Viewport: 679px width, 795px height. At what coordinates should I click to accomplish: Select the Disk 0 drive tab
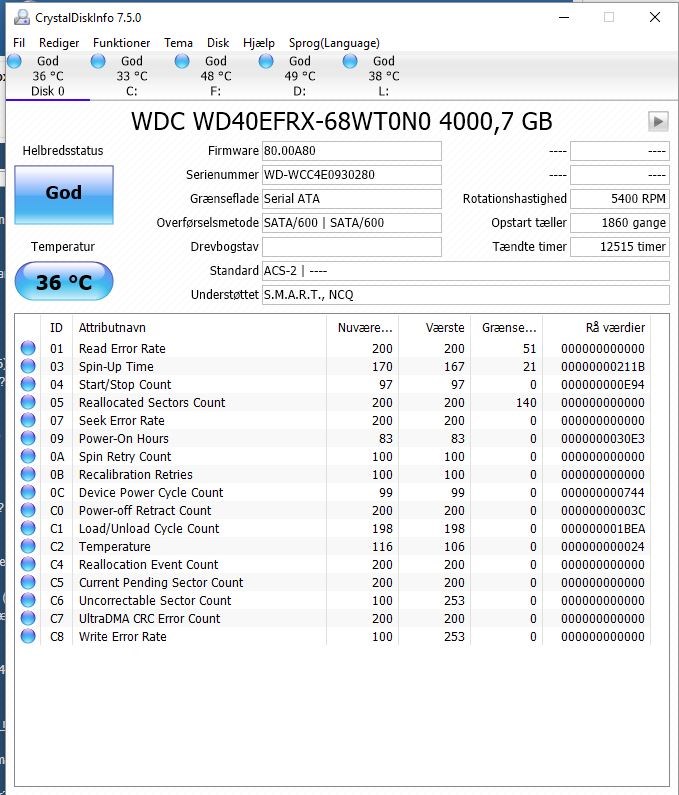click(48, 76)
